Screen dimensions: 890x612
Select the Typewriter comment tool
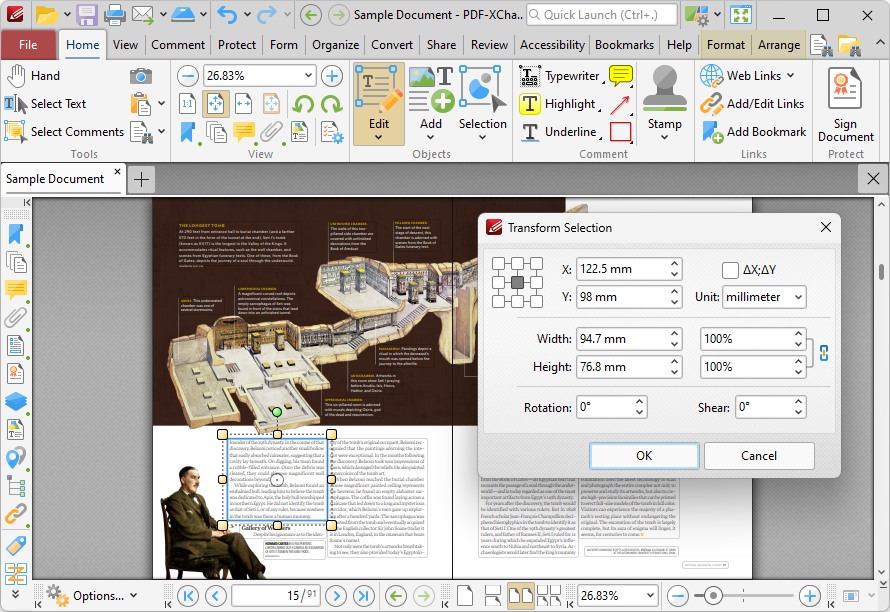click(x=561, y=76)
